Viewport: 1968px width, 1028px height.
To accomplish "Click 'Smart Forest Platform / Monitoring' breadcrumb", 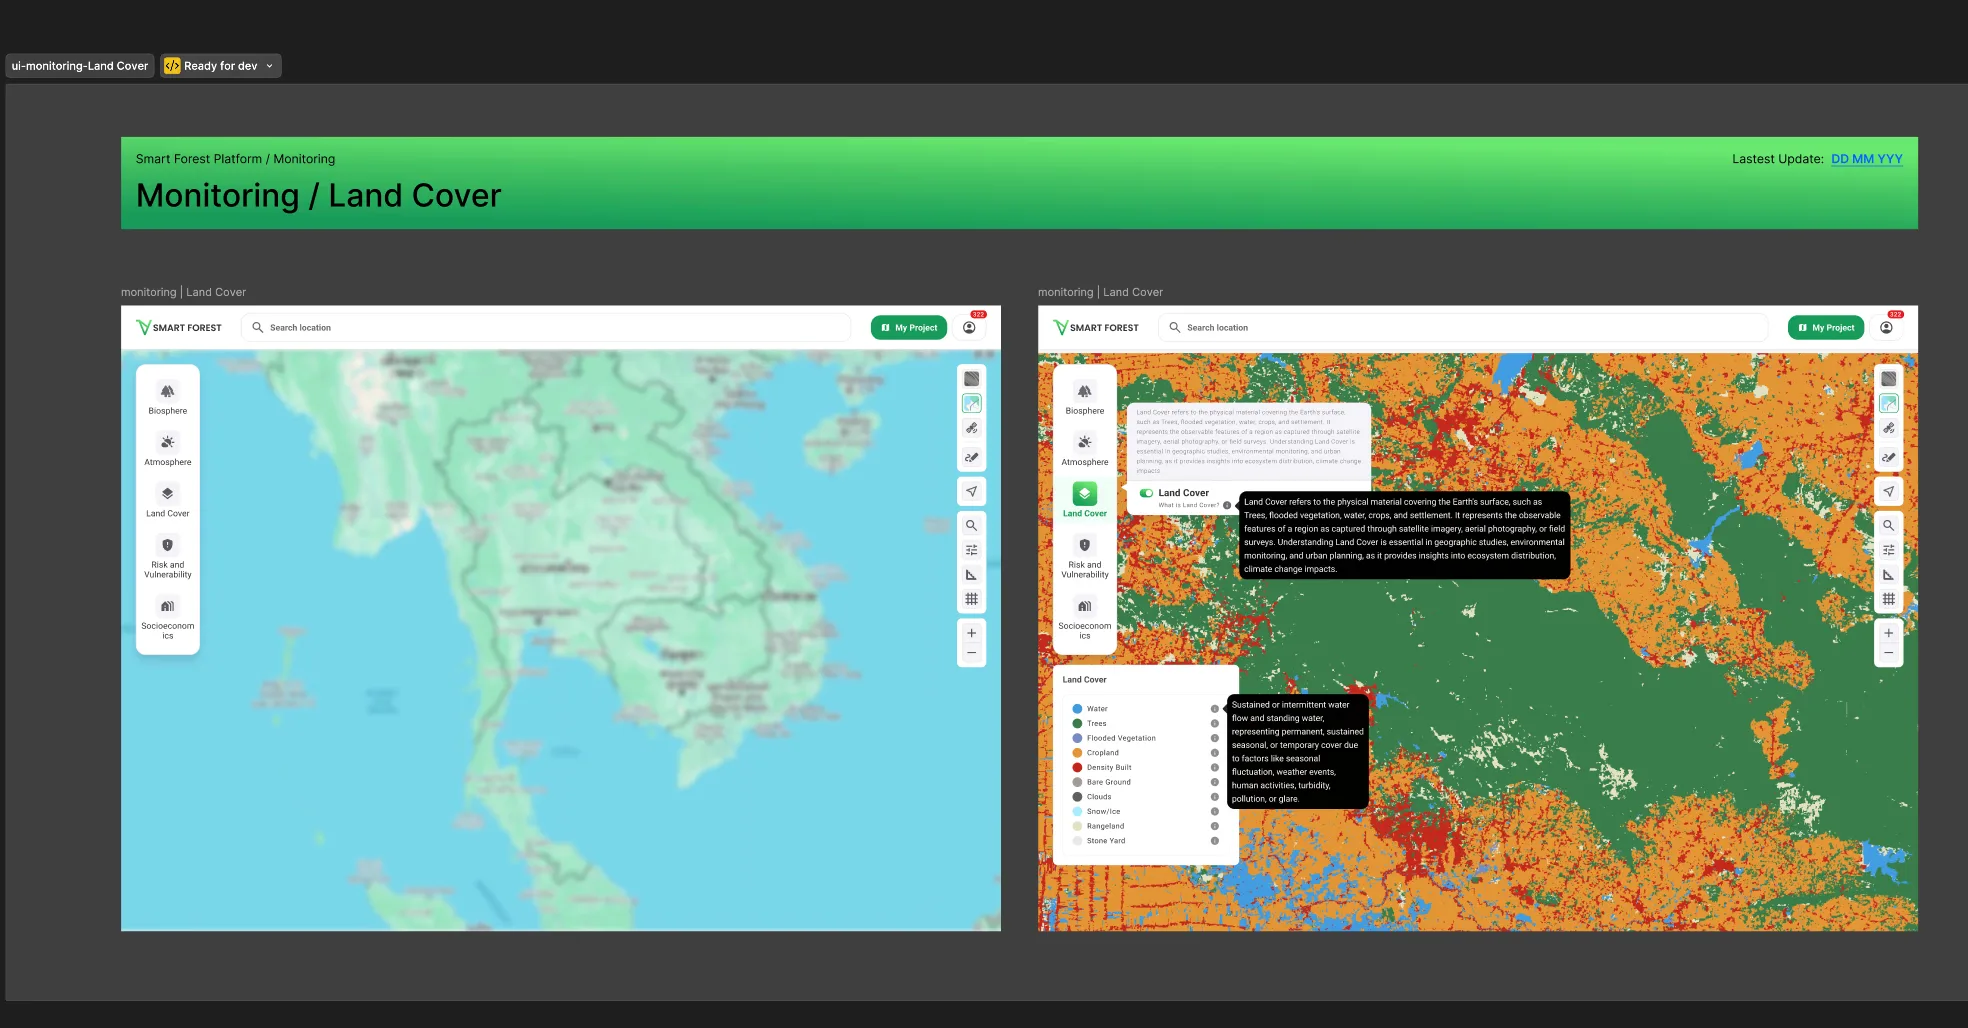I will pos(235,159).
